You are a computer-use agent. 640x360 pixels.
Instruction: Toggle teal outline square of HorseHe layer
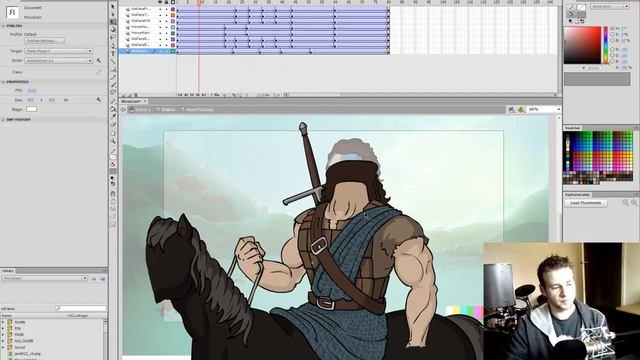coord(173,27)
